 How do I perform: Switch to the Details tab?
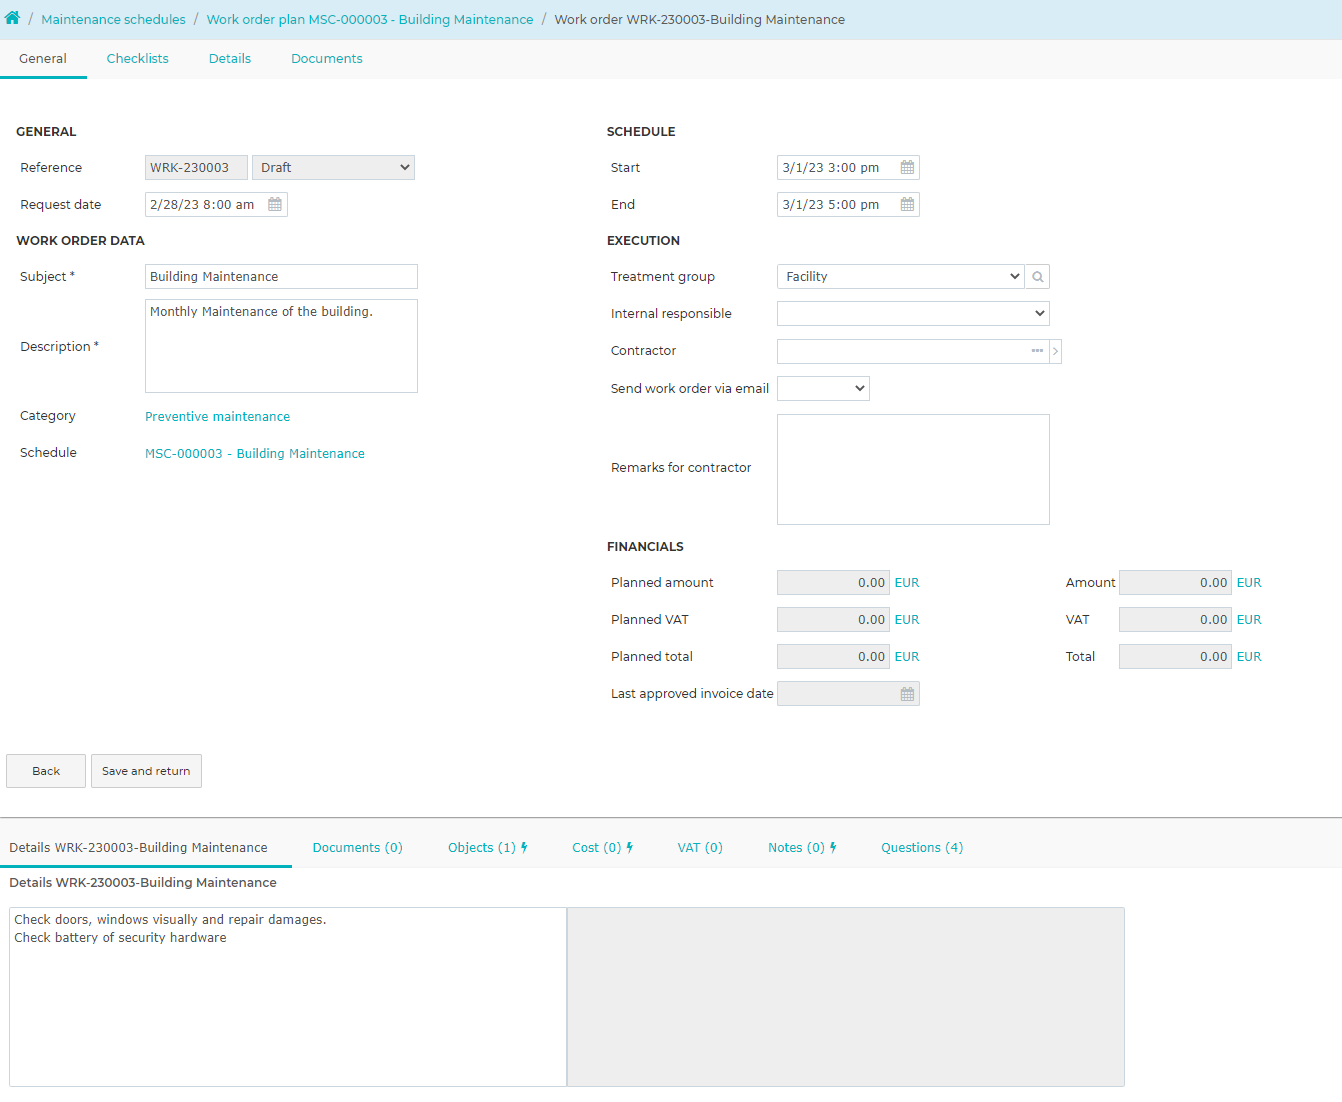tap(230, 59)
